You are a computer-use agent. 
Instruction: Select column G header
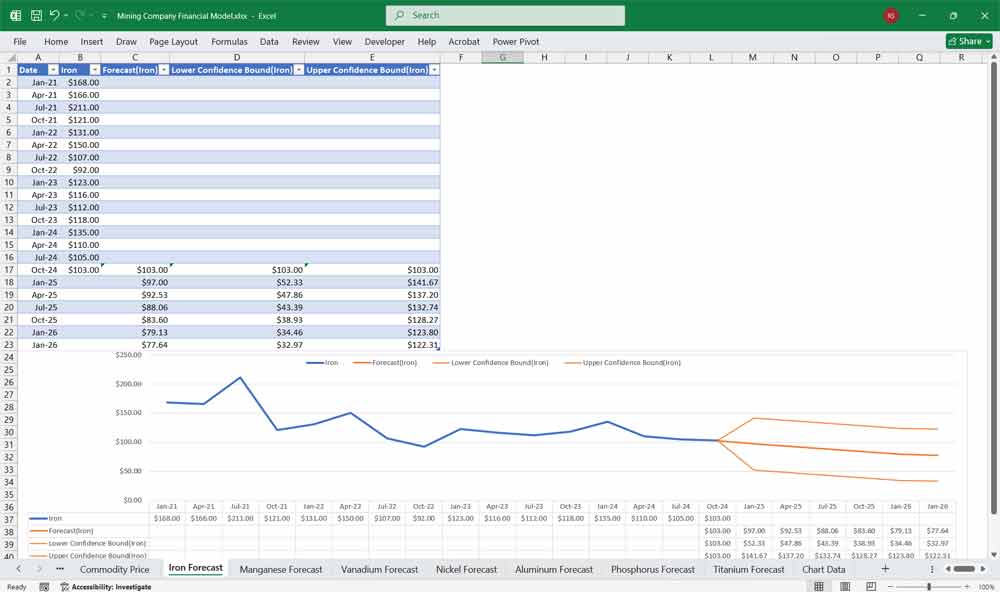503,57
